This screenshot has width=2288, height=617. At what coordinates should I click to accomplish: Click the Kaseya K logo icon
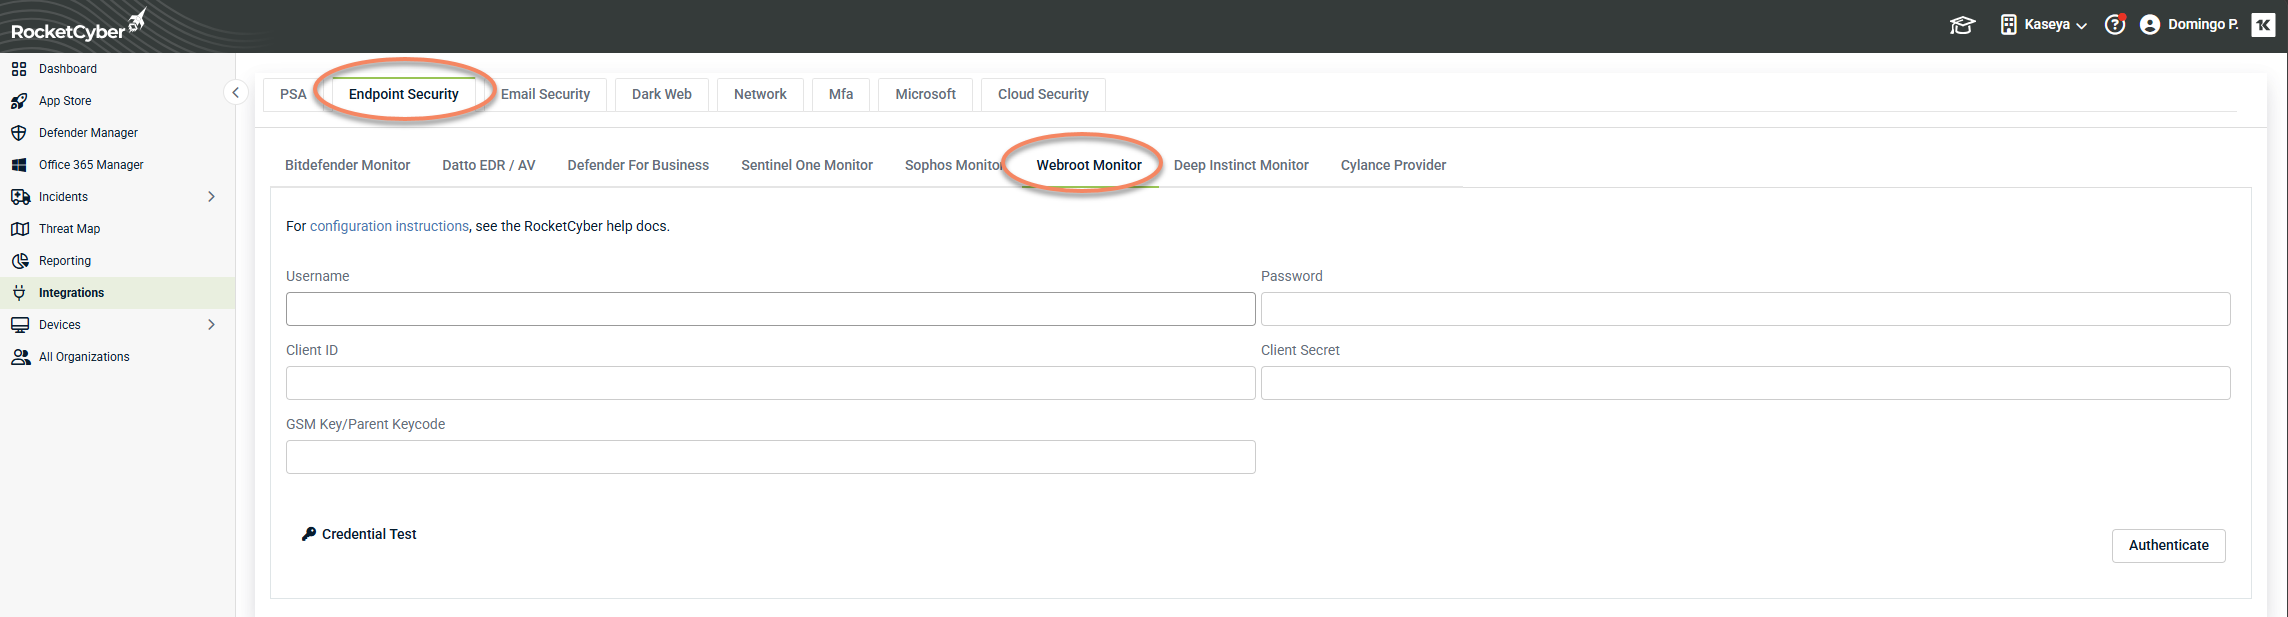2263,25
